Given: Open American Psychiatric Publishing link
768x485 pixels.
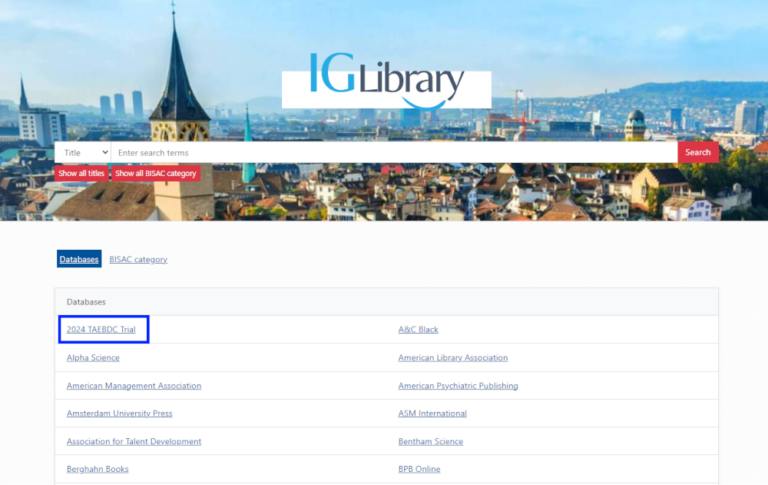Looking at the screenshot, I should 458,386.
